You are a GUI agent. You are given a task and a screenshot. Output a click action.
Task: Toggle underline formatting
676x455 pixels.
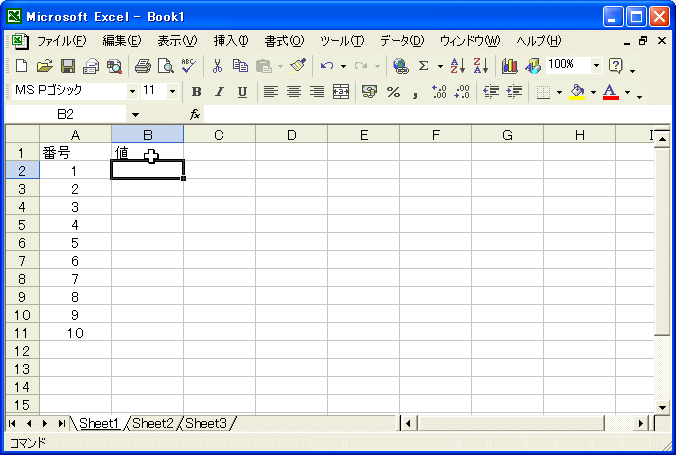[243, 91]
